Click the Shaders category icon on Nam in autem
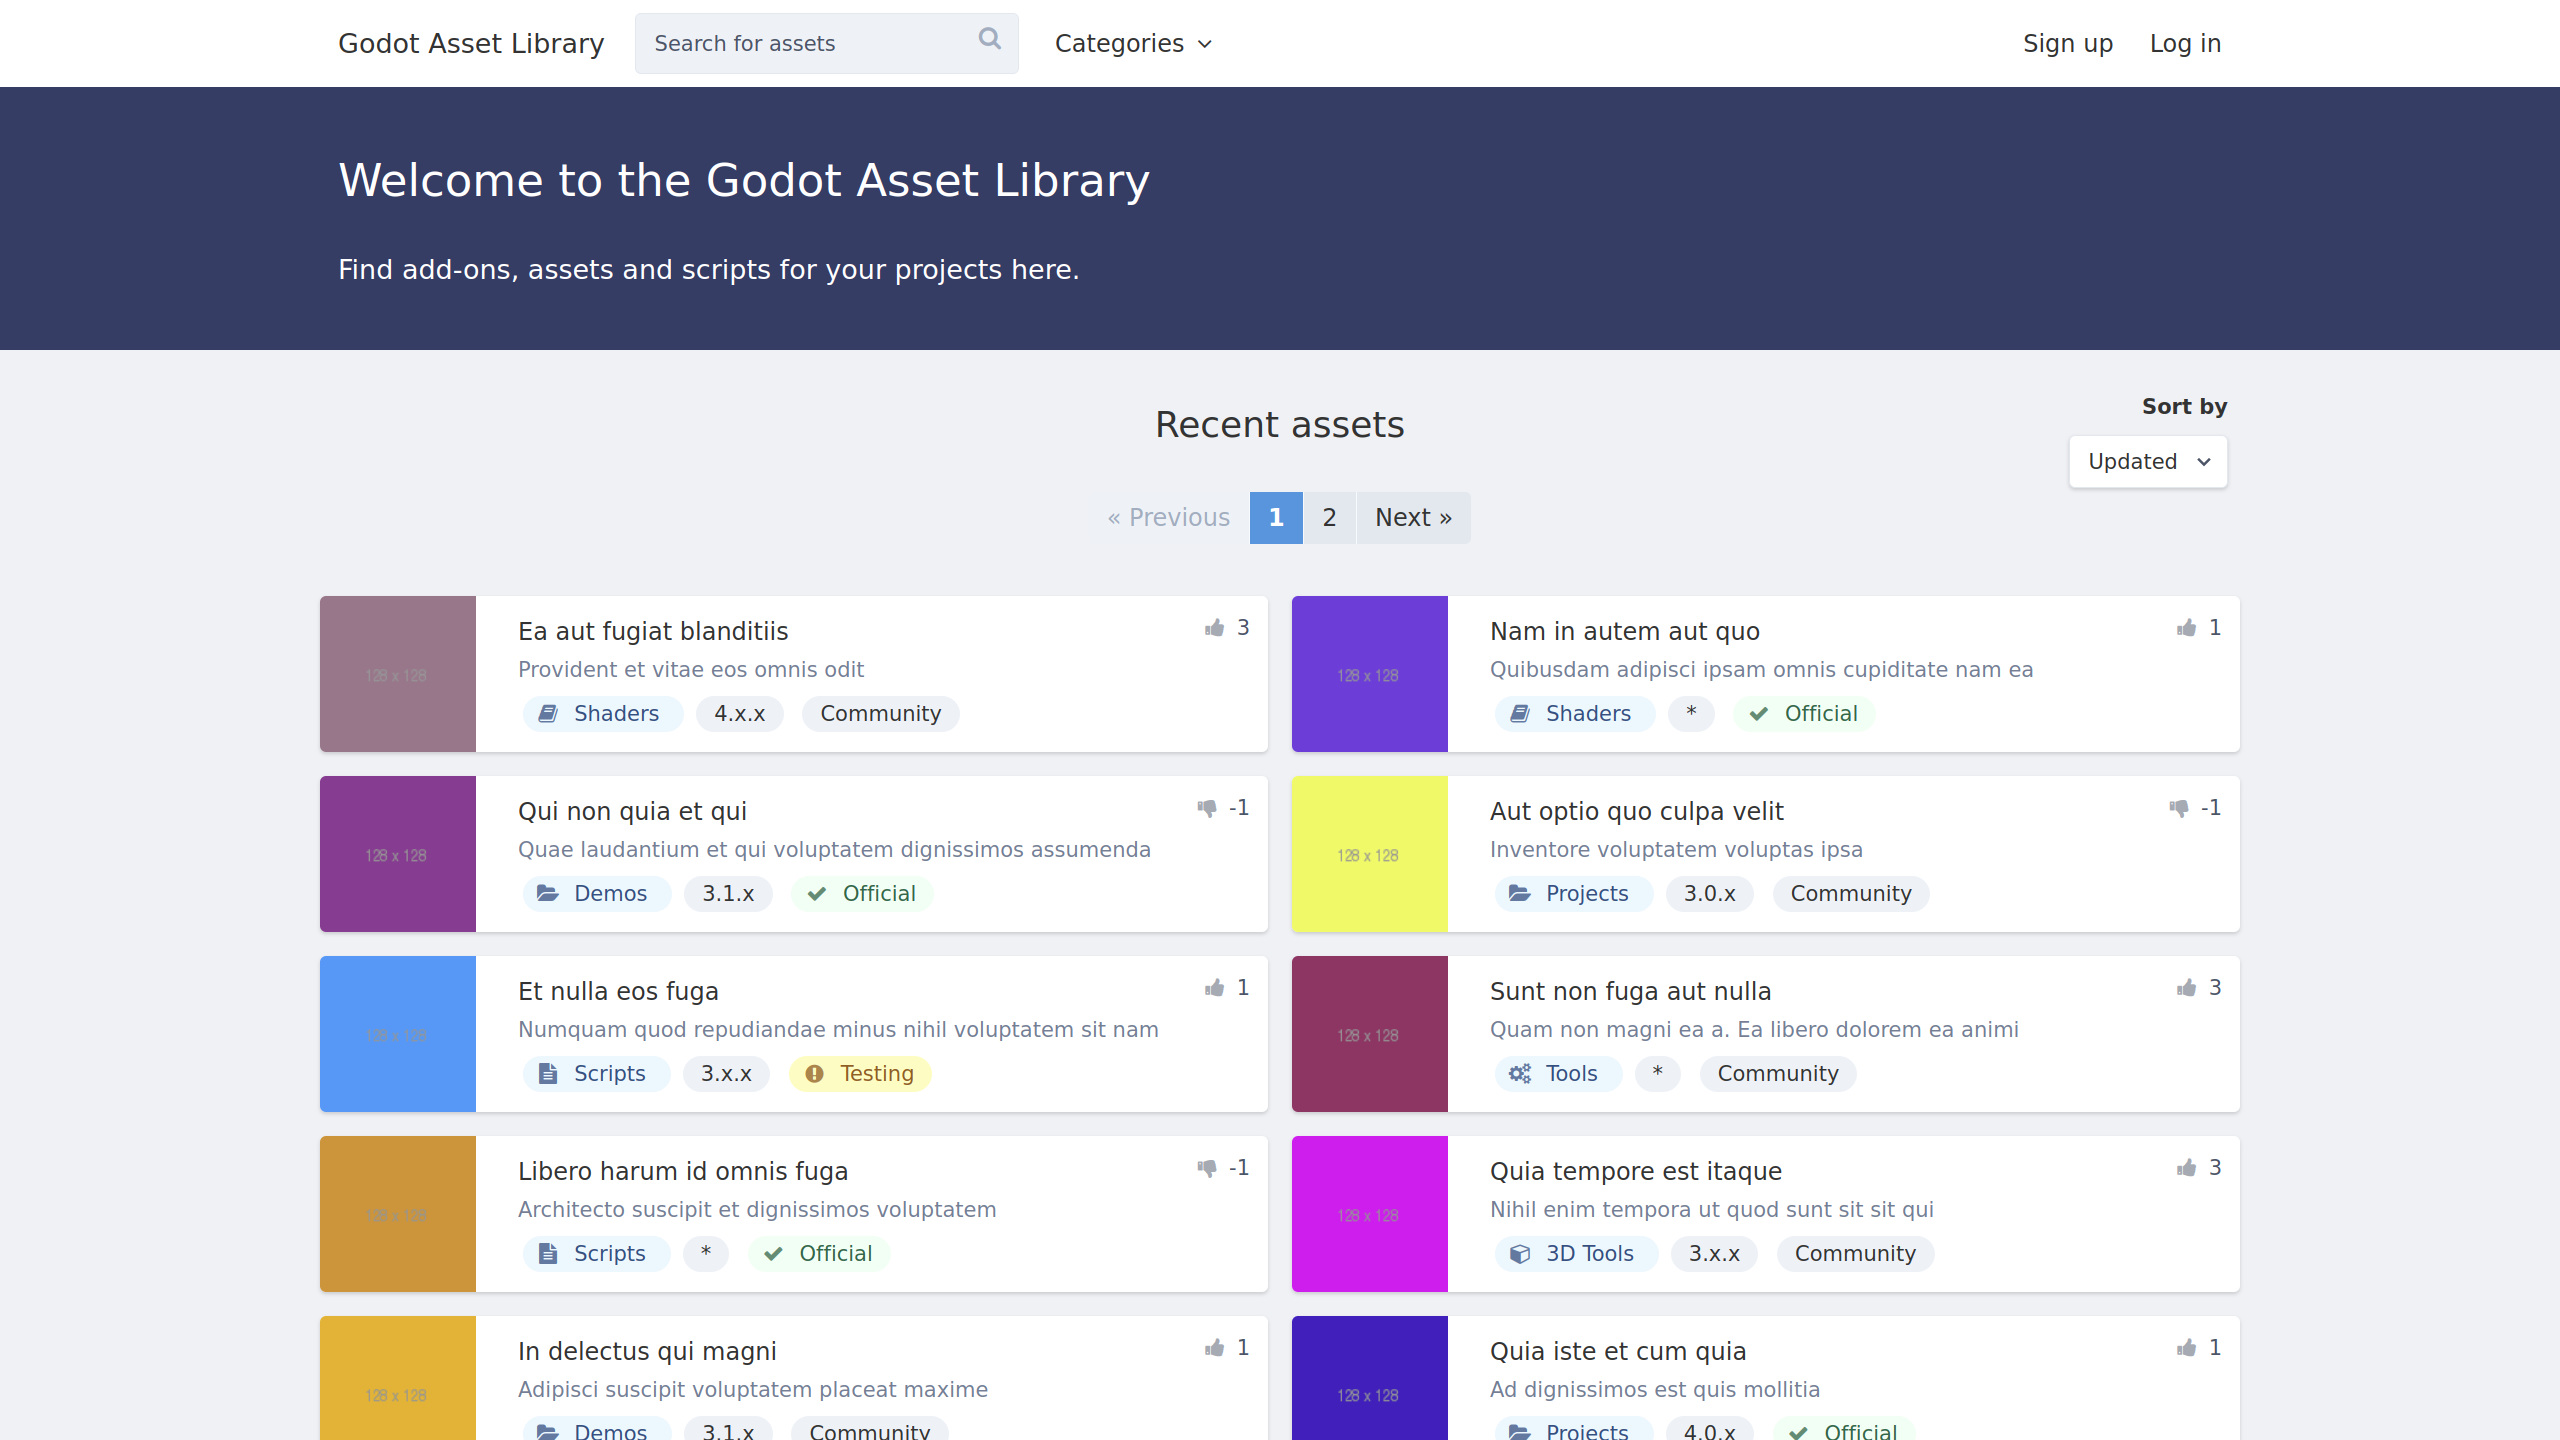Image resolution: width=2560 pixels, height=1440 pixels. coord(1520,714)
